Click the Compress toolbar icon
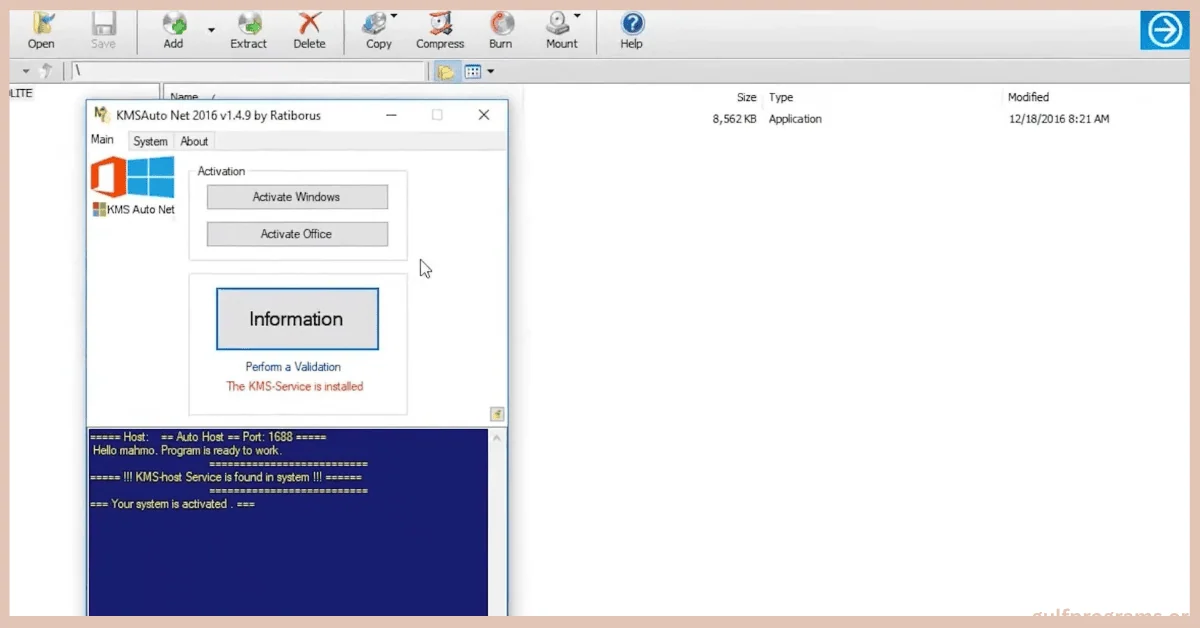The height and width of the screenshot is (628, 1200). 440,28
